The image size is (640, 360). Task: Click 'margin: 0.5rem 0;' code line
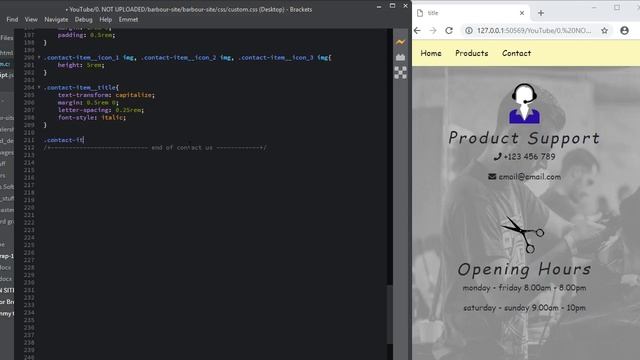(x=88, y=102)
